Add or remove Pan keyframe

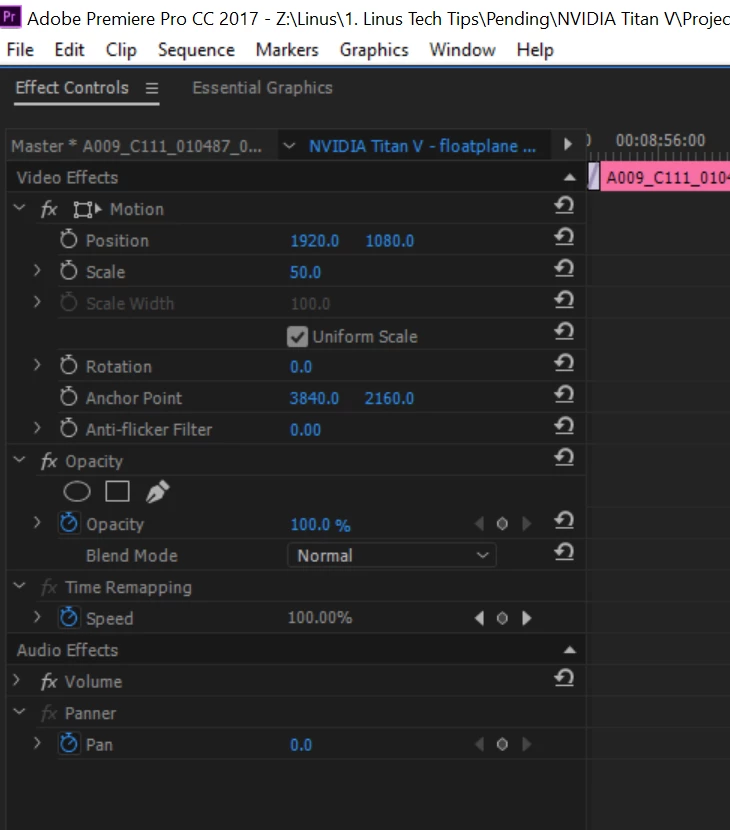pyautogui.click(x=502, y=745)
